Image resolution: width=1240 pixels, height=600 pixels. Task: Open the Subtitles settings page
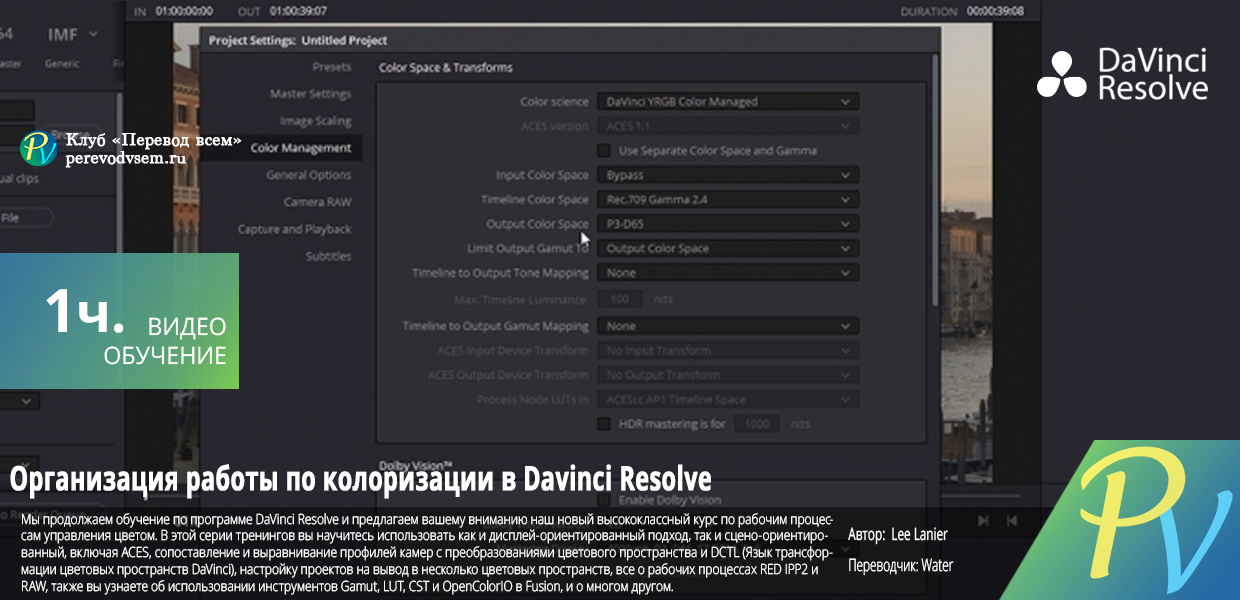click(328, 256)
